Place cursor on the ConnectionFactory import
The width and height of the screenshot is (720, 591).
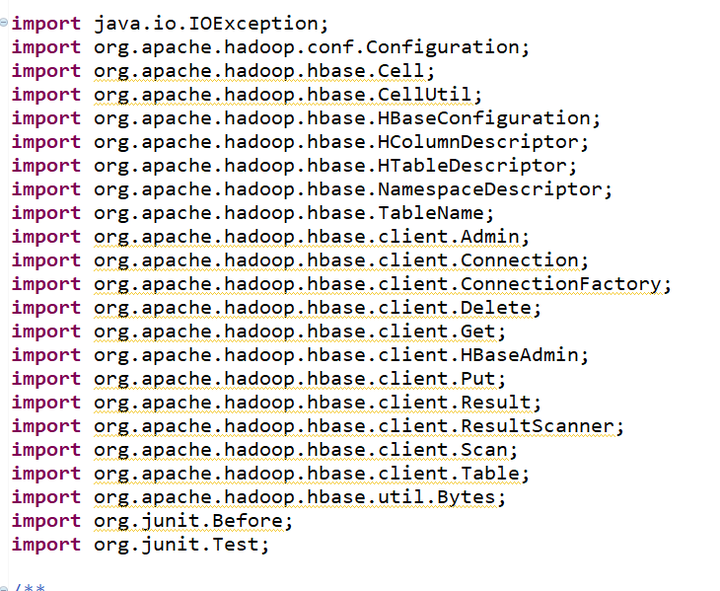click(x=382, y=284)
